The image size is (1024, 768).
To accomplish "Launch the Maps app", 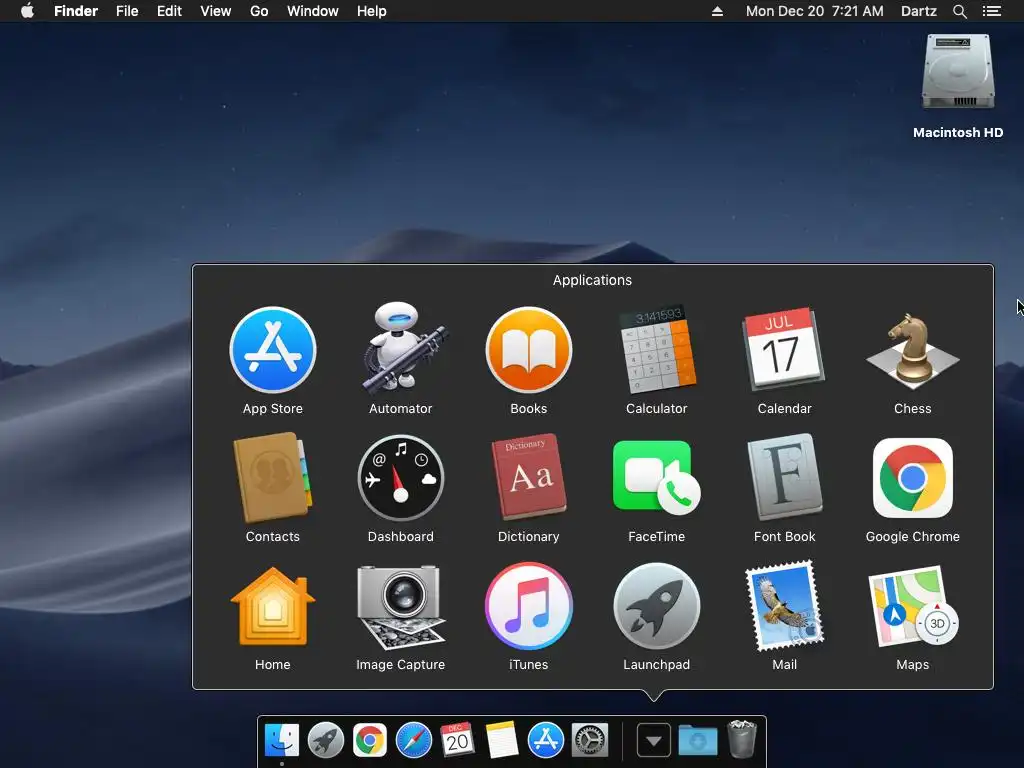I will (912, 606).
